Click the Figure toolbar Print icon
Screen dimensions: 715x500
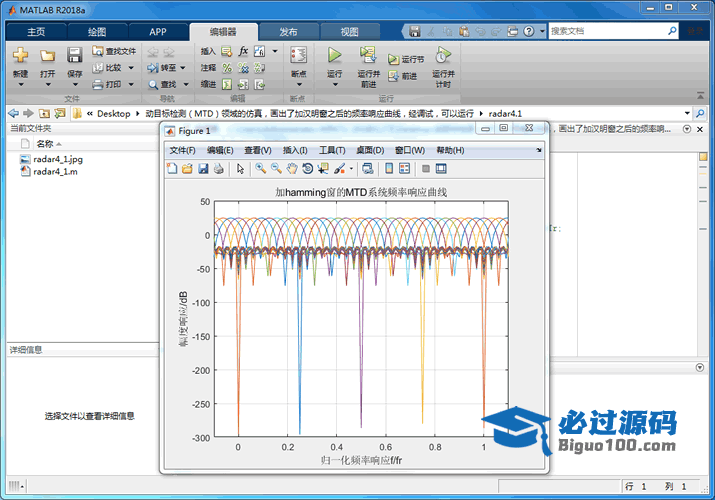(x=218, y=169)
